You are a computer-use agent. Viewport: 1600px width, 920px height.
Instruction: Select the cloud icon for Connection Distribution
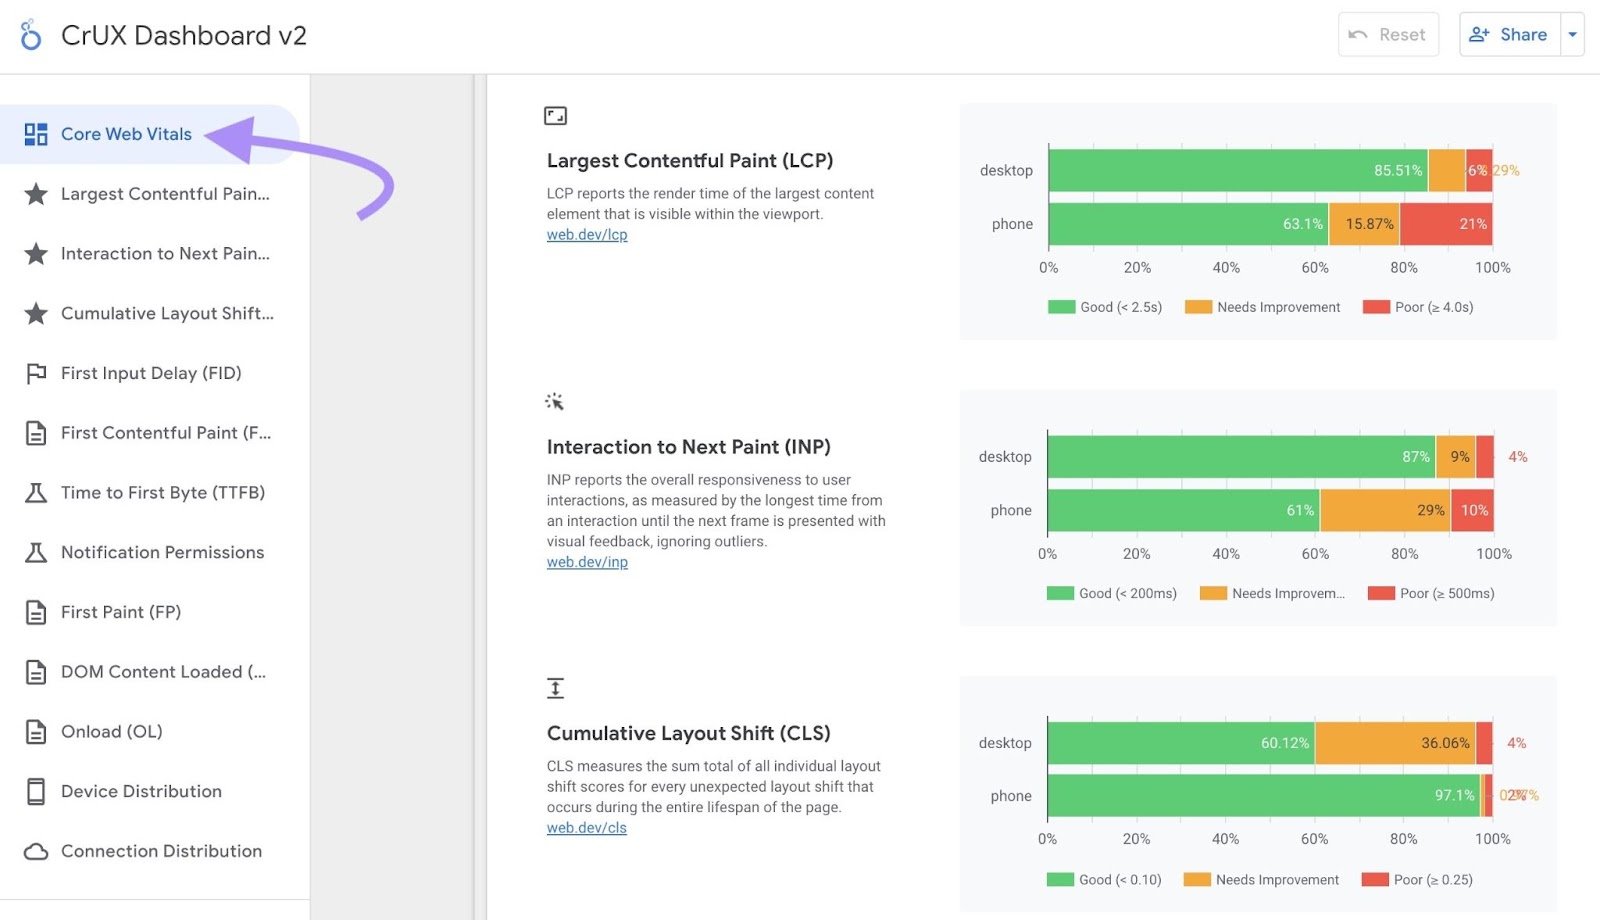[x=36, y=851]
